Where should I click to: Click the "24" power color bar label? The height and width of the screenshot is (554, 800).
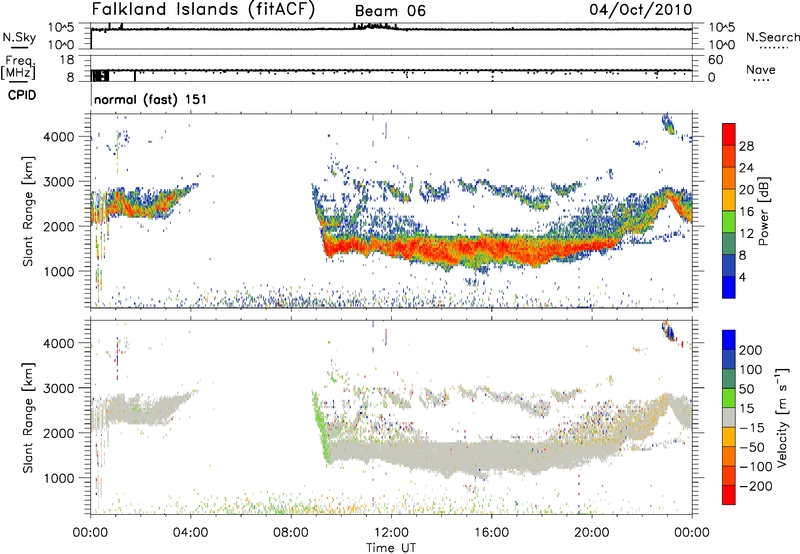[x=746, y=168]
